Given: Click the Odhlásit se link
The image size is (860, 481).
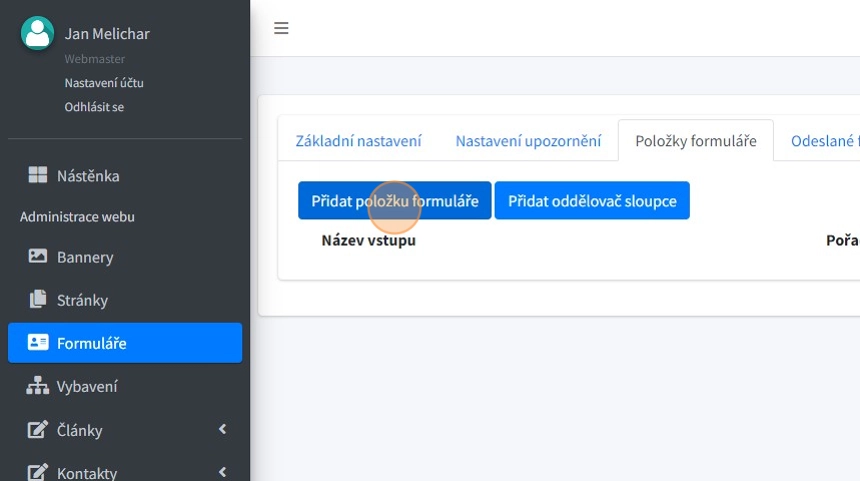Looking at the screenshot, I should 94,107.
